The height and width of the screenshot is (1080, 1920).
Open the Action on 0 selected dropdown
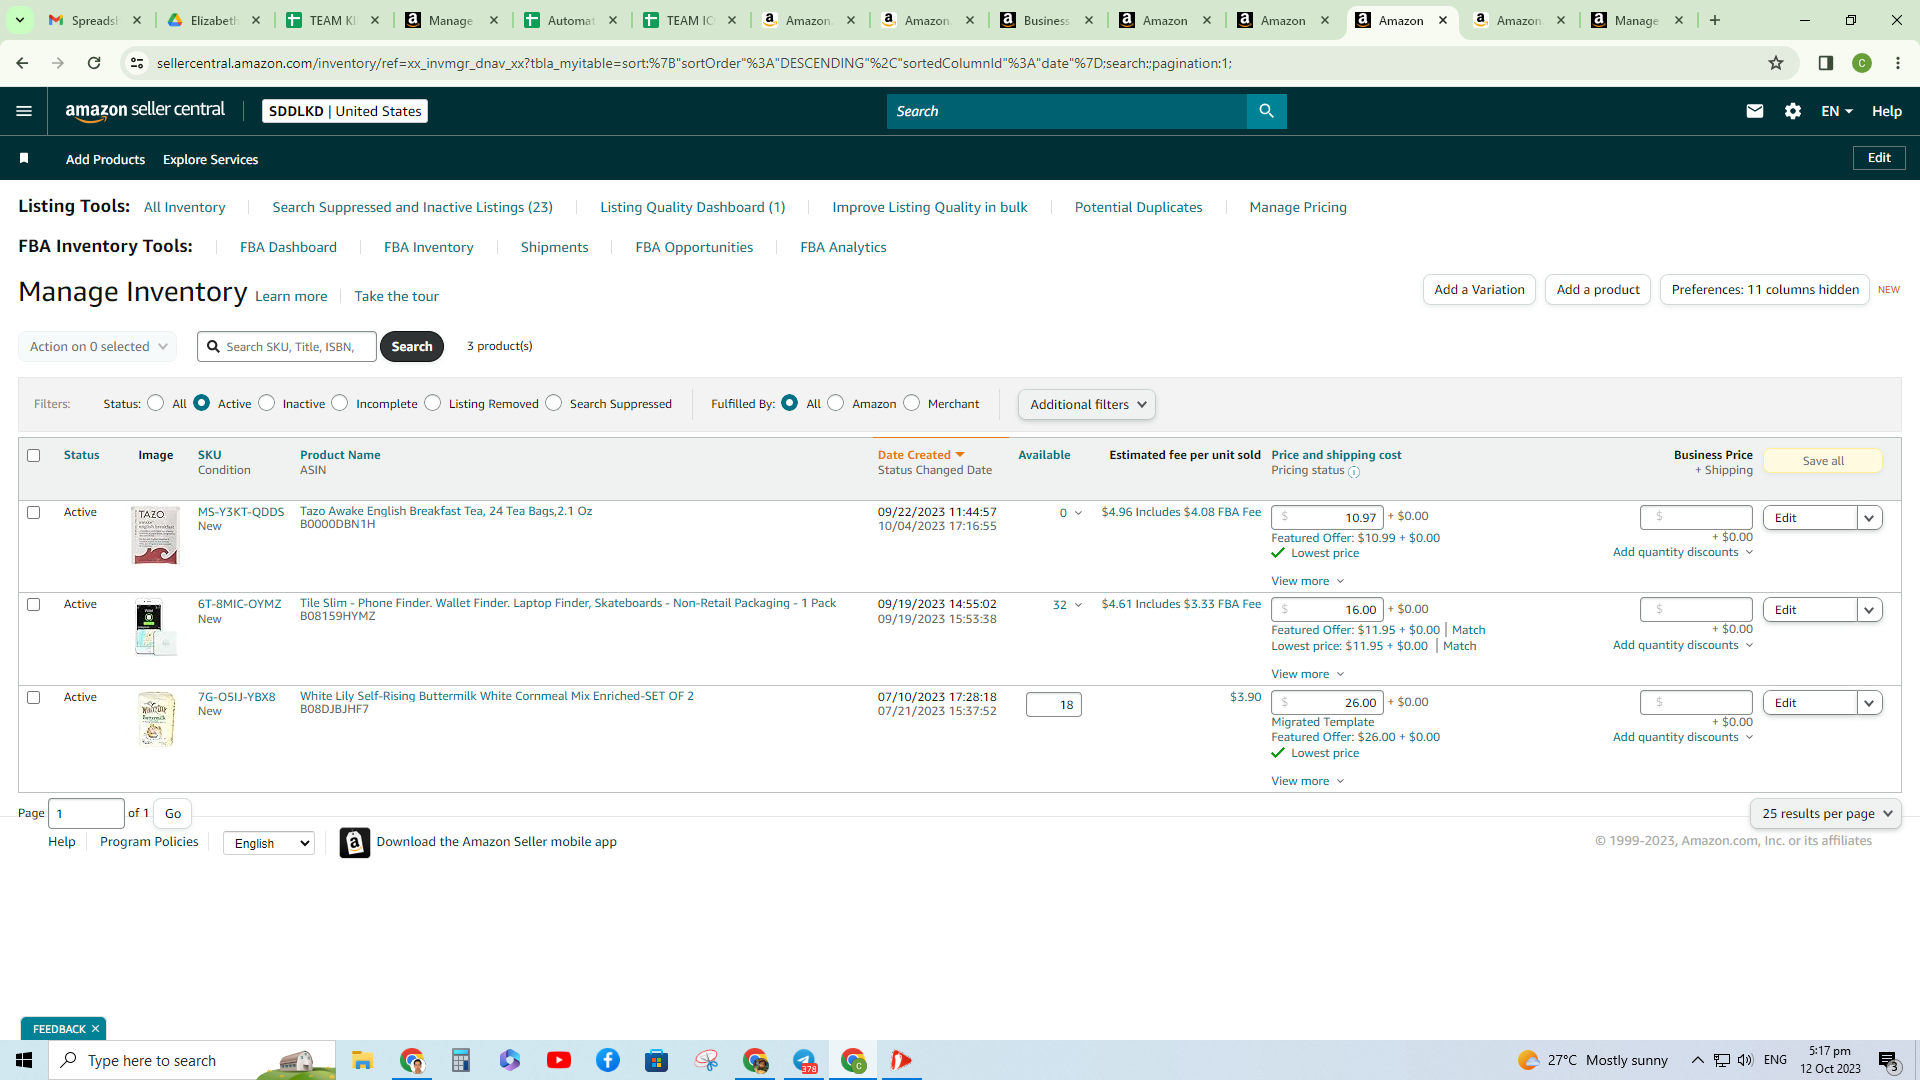click(x=97, y=347)
